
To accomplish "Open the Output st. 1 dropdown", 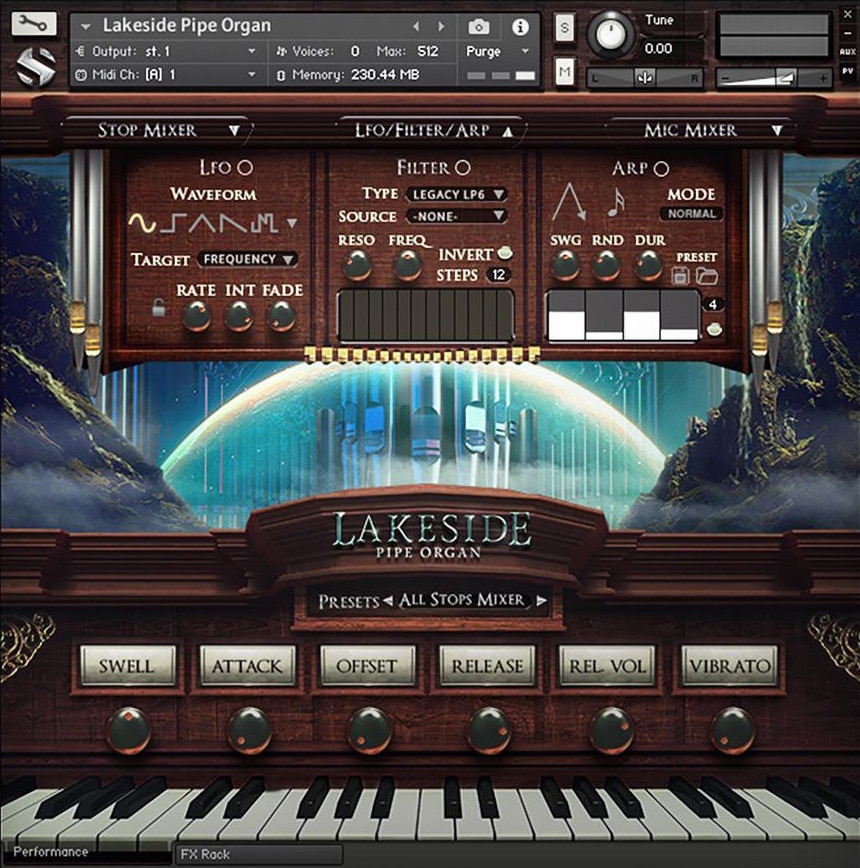I will click(x=169, y=51).
